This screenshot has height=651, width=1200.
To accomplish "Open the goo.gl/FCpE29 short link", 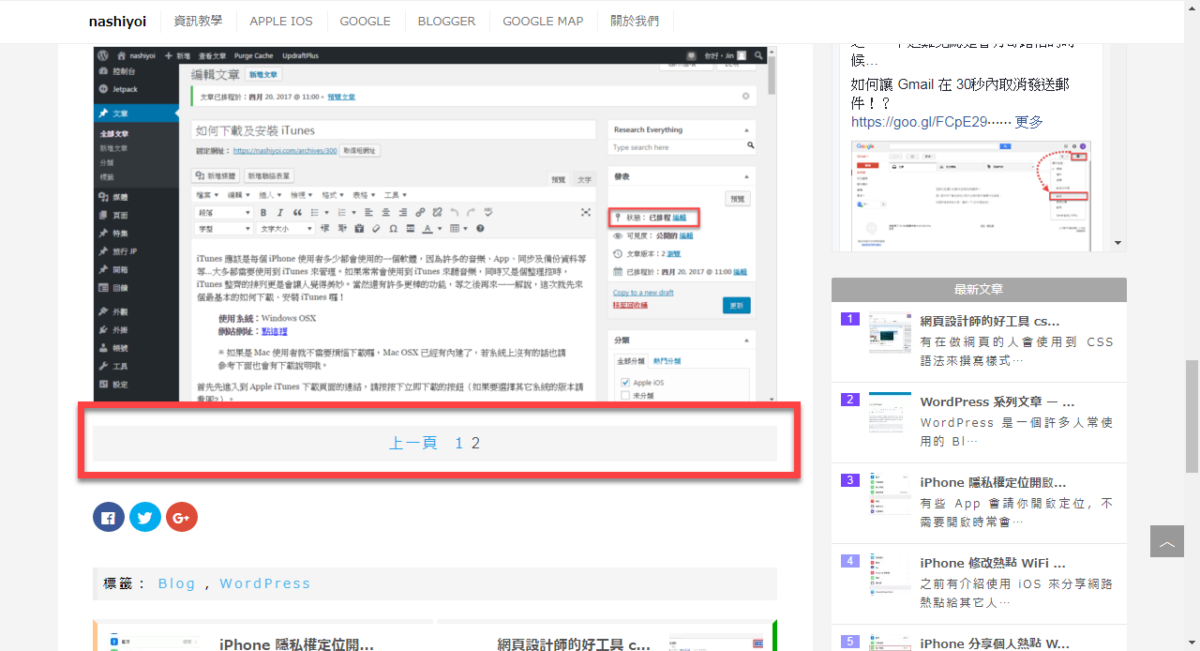I will 919,122.
